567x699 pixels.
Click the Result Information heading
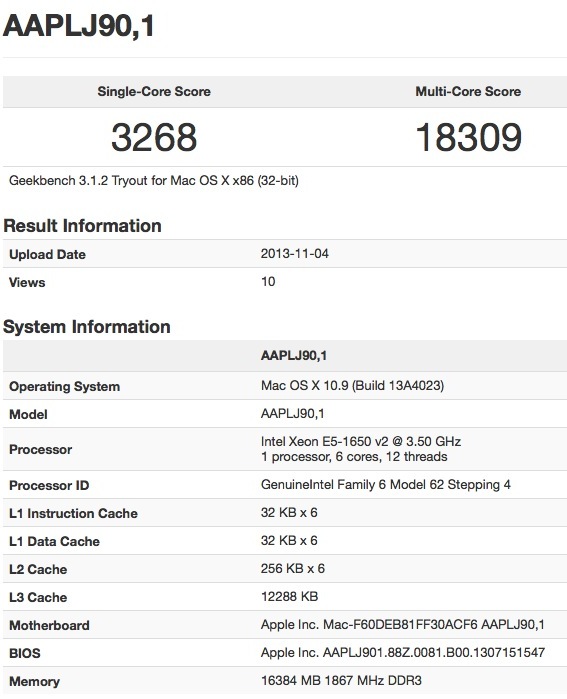click(x=82, y=226)
